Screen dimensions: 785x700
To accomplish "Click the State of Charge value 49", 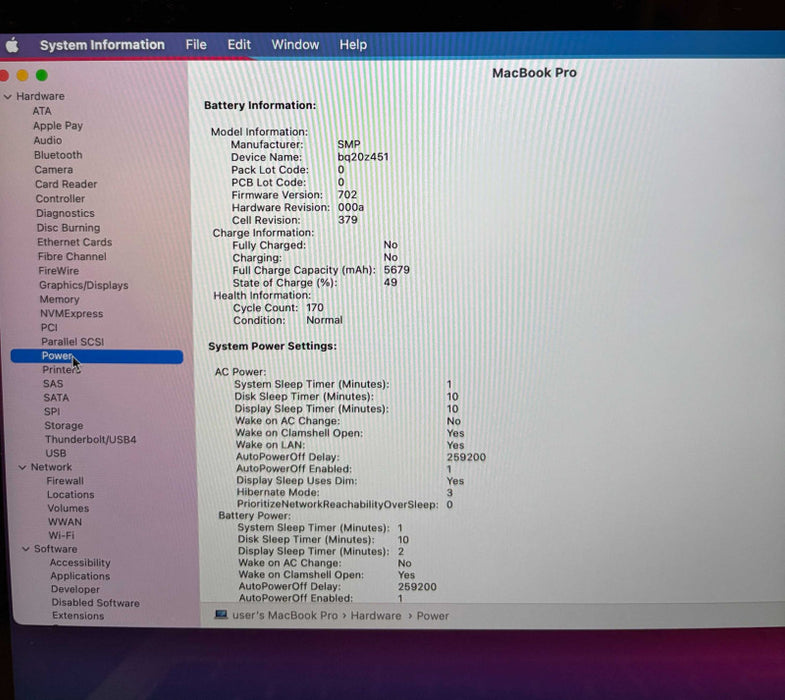I will [x=390, y=282].
